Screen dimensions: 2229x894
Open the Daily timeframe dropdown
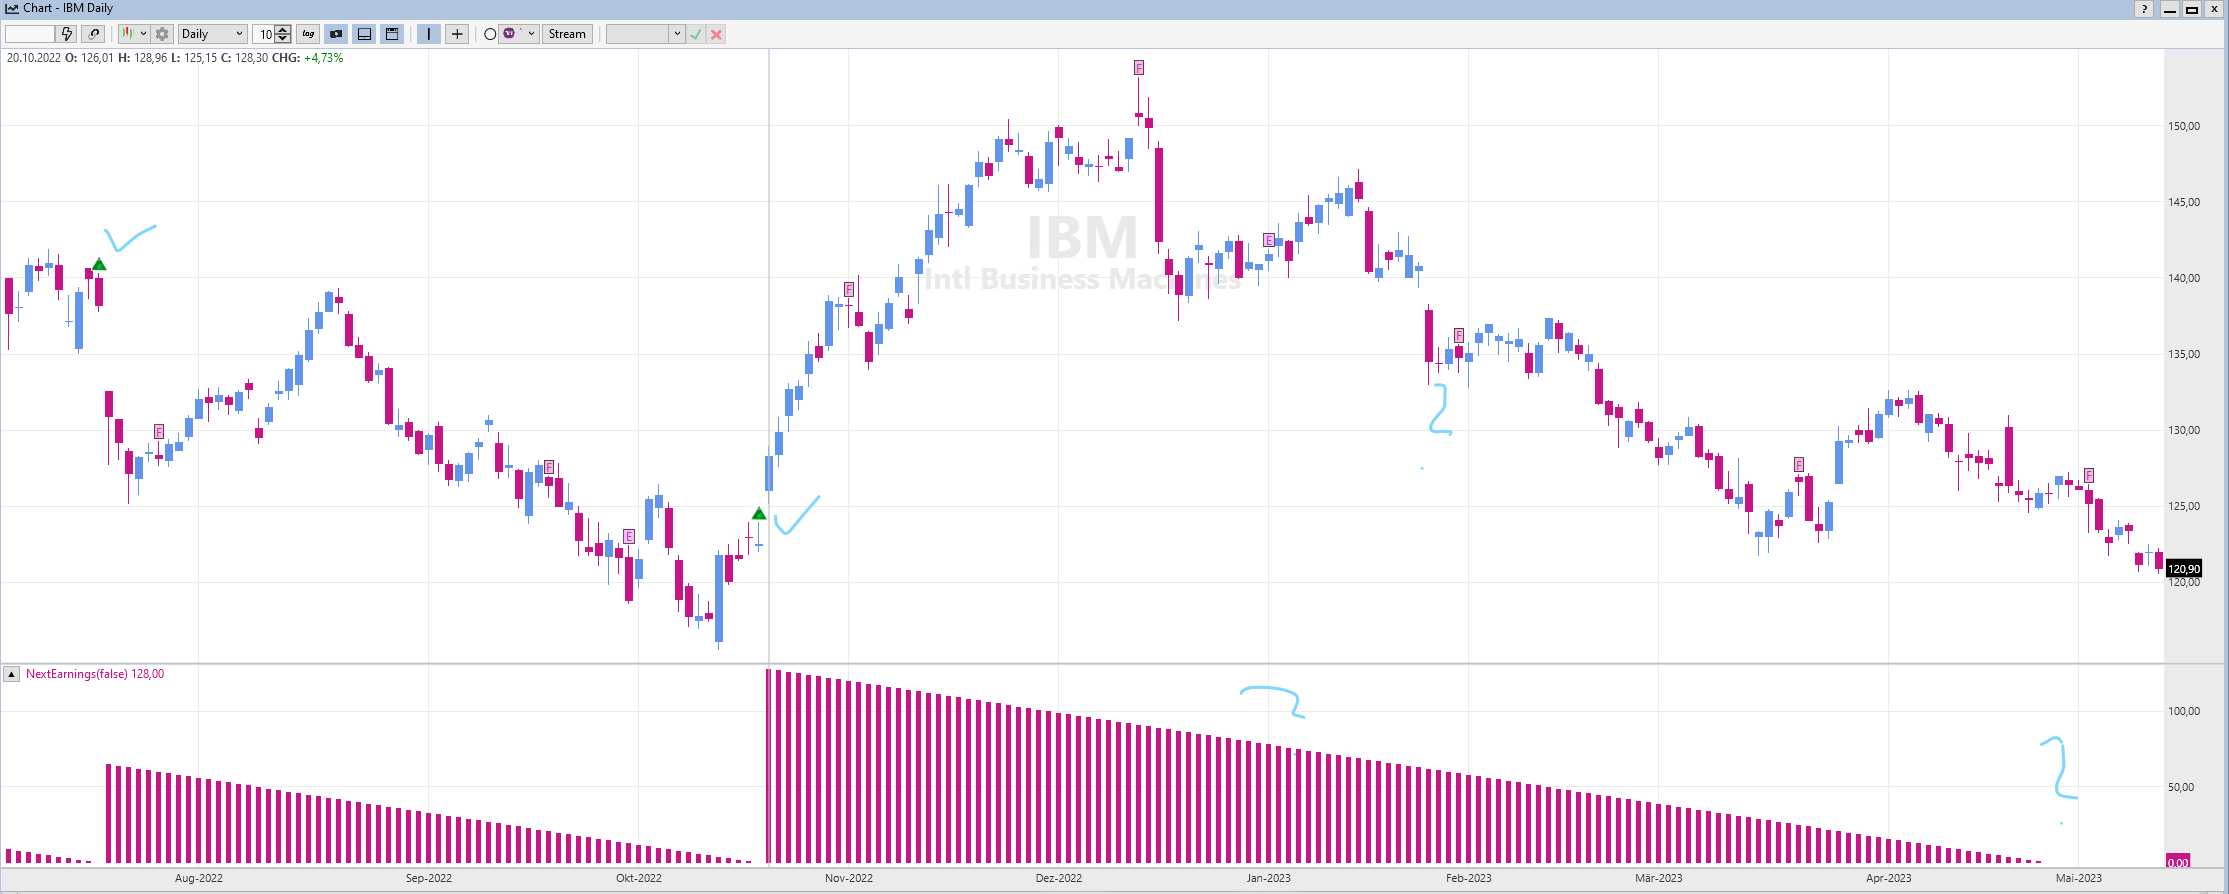point(212,34)
